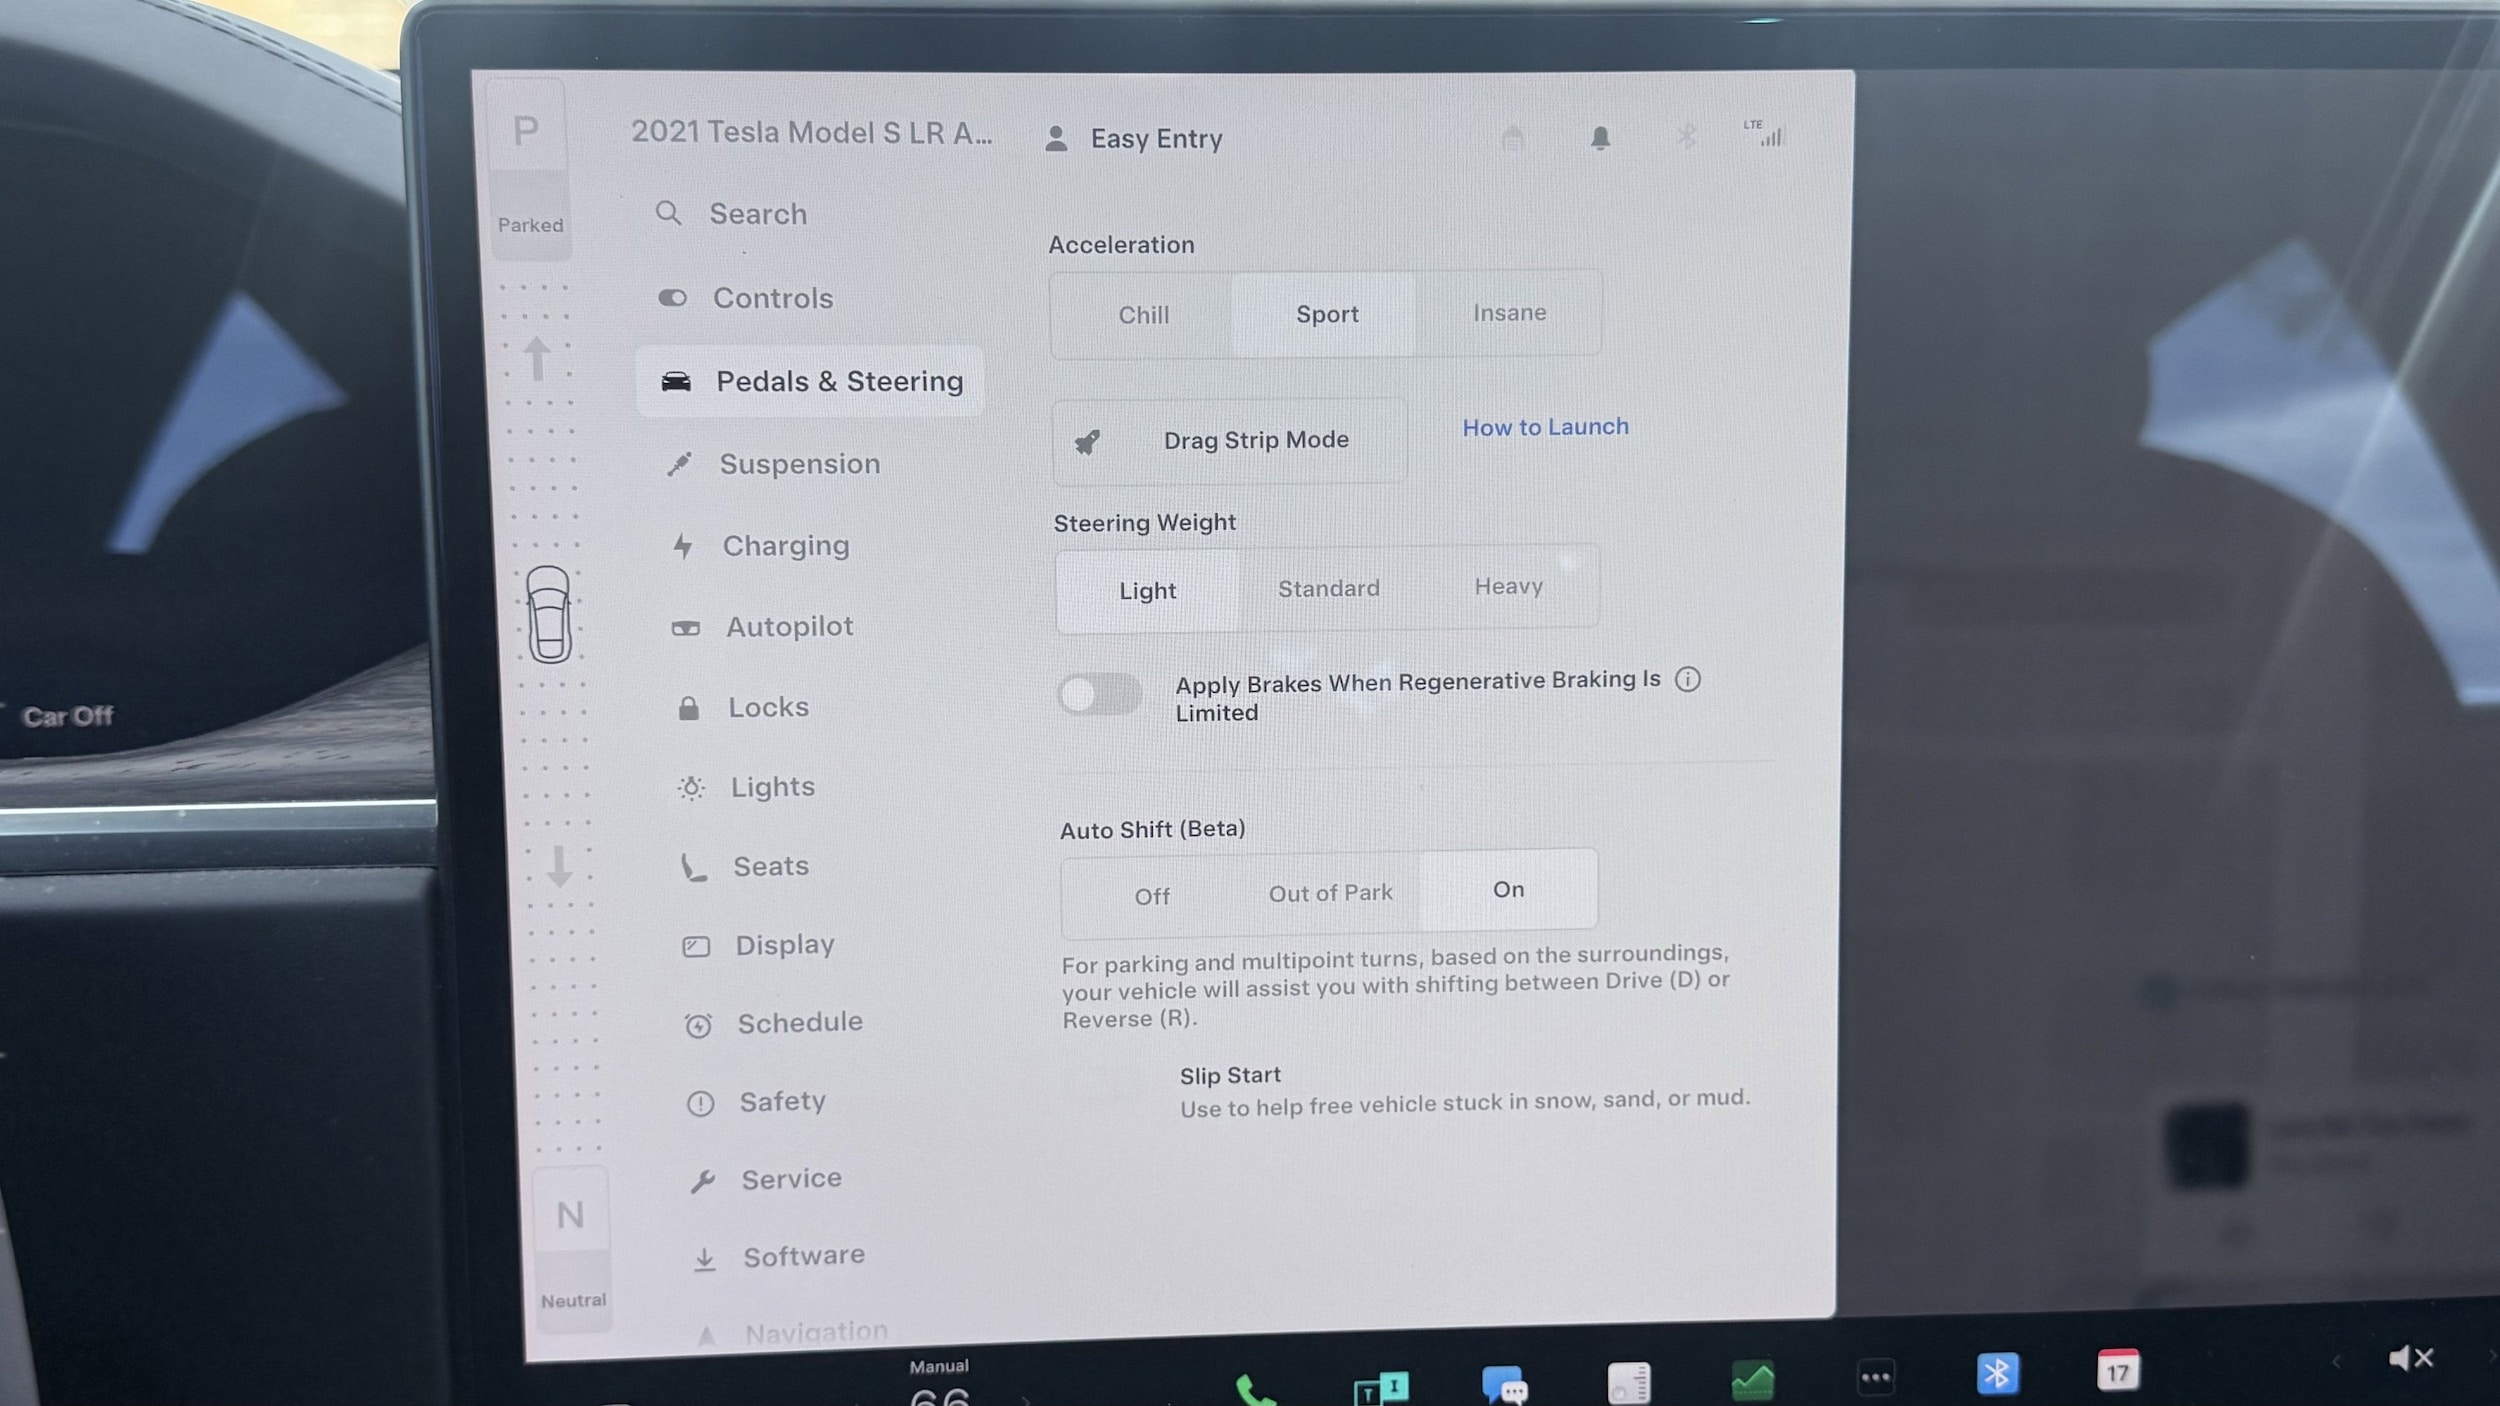The height and width of the screenshot is (1406, 2500).
Task: Toggle Apply Brakes When Regenerative Braking Limited
Action: (1100, 694)
